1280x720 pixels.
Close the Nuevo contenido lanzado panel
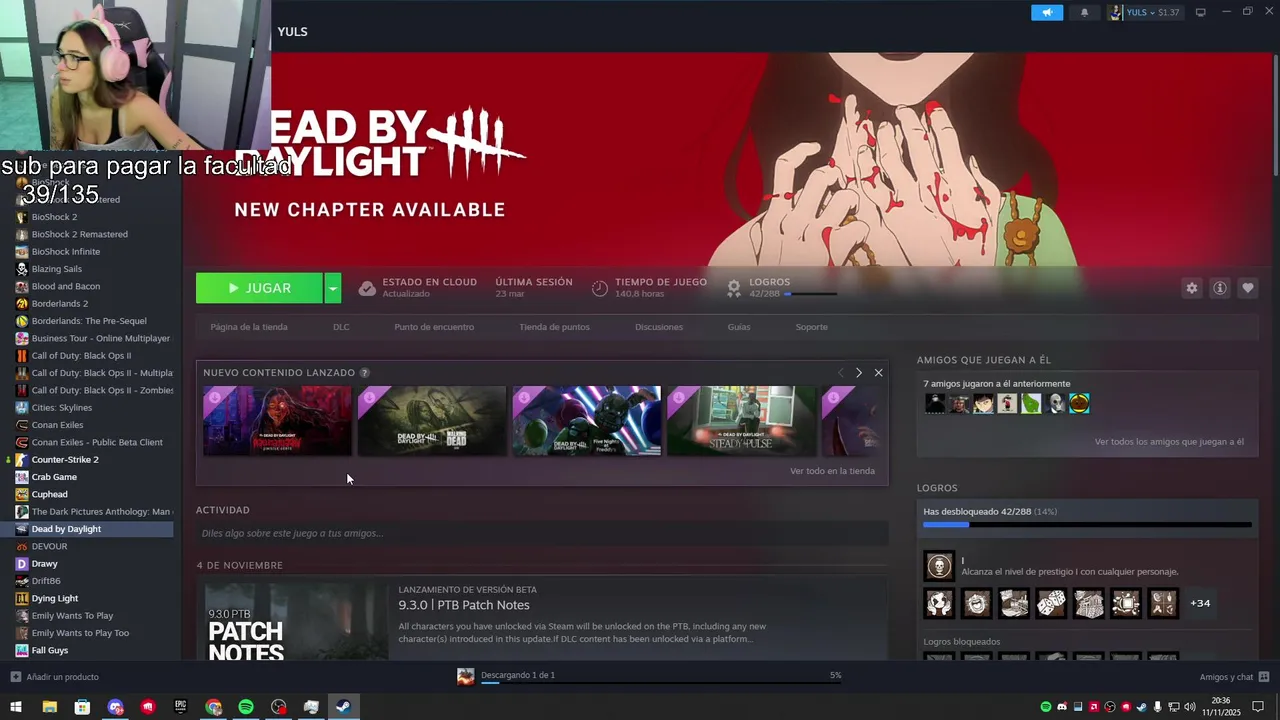point(878,373)
